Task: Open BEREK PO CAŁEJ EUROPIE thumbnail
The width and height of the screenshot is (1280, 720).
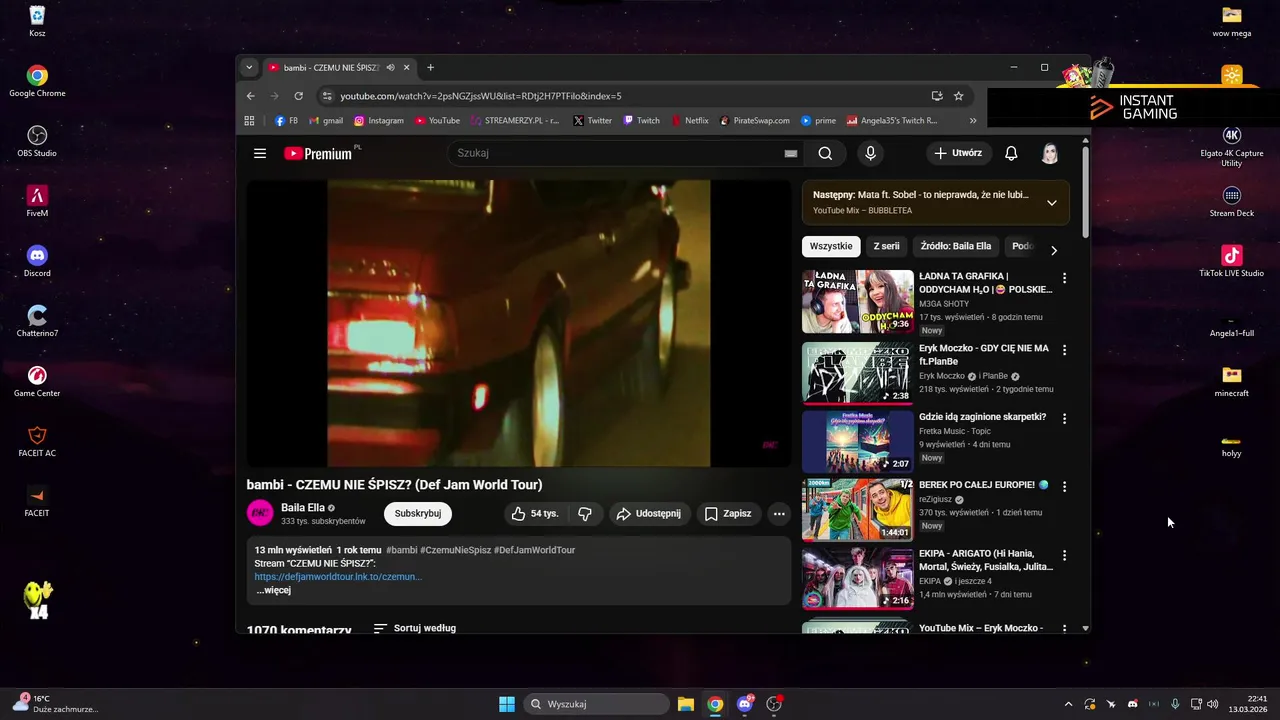Action: pos(857,509)
